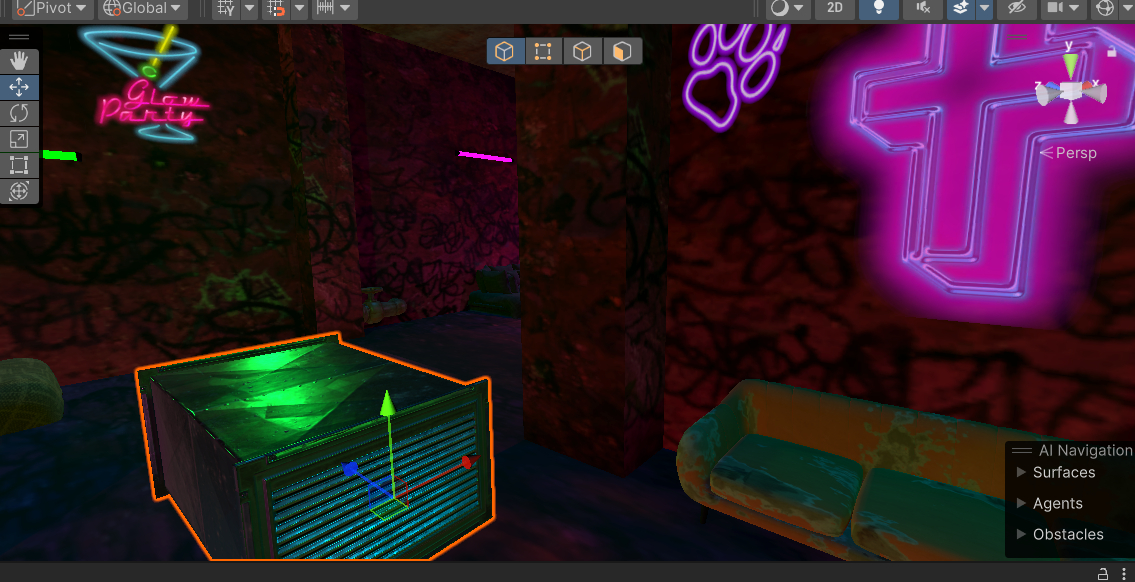Select the Move tool
The image size is (1135, 582).
click(x=19, y=88)
